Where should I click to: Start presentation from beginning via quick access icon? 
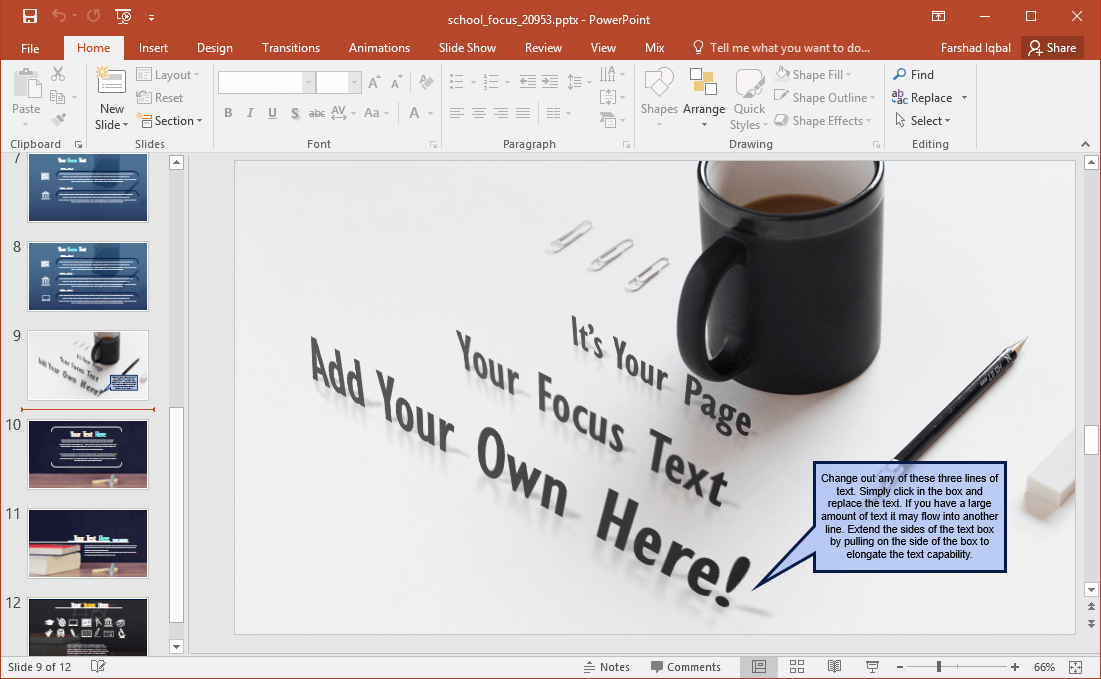tap(123, 16)
